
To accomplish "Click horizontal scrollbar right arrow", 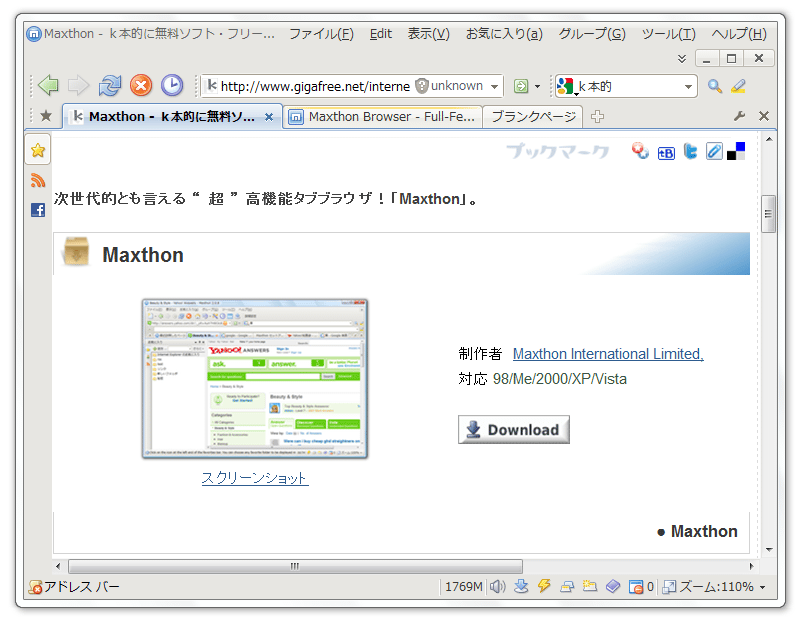I will (x=752, y=566).
